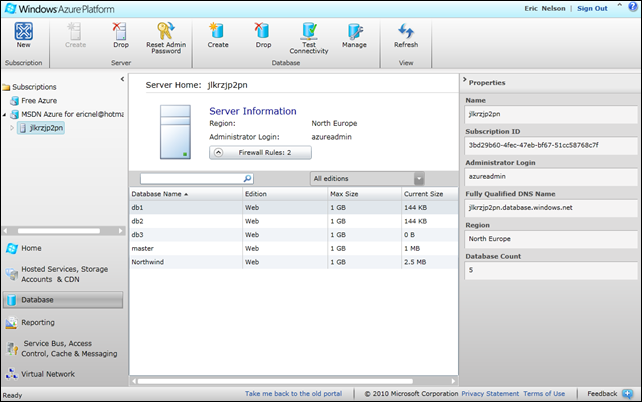Click in the database search field
Screen dimensions: 642x402
pos(192,178)
